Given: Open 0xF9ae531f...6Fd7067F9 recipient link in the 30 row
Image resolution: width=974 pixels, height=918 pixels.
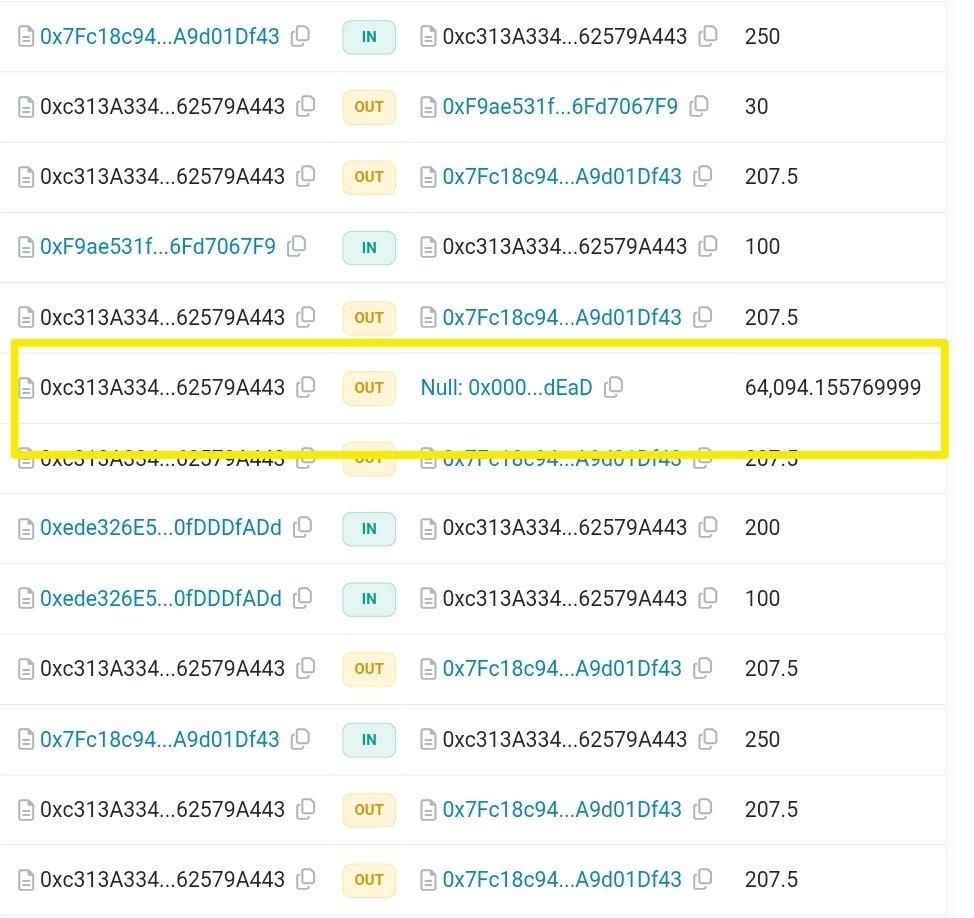Looking at the screenshot, I should click(560, 107).
